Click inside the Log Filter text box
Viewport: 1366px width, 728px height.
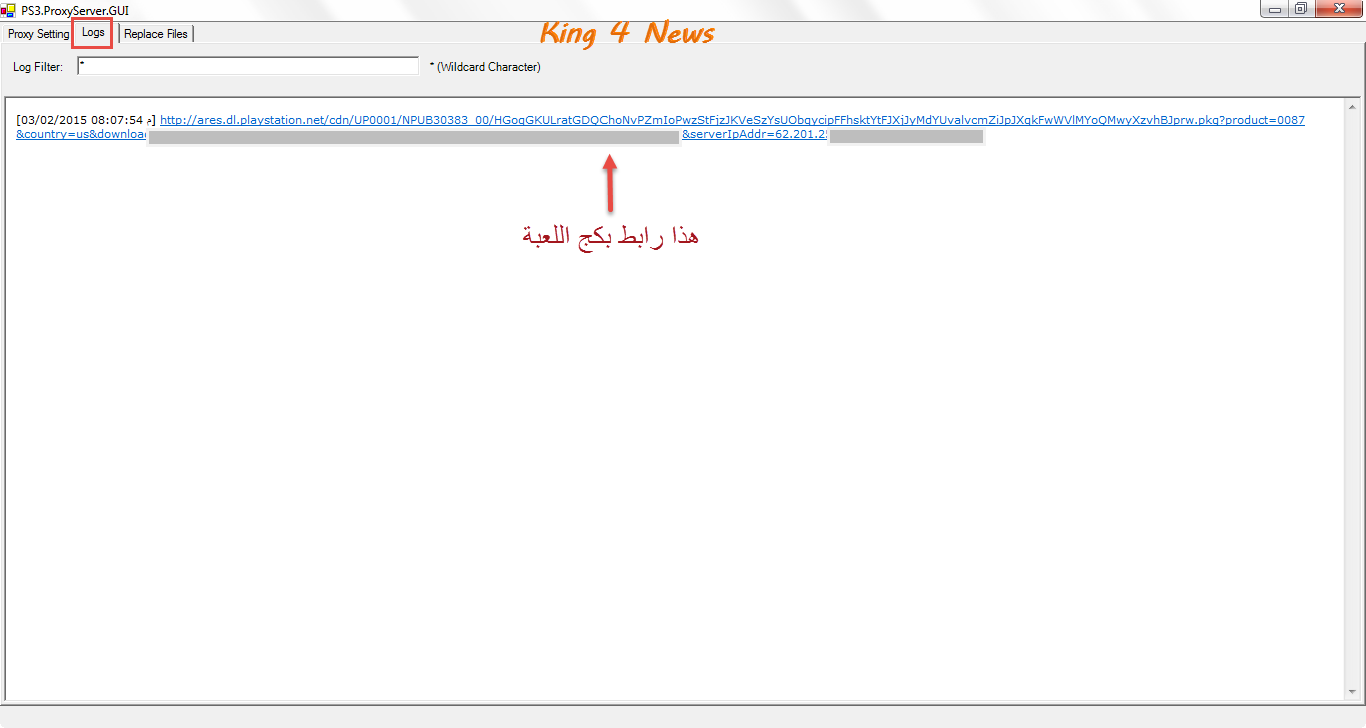coord(247,66)
